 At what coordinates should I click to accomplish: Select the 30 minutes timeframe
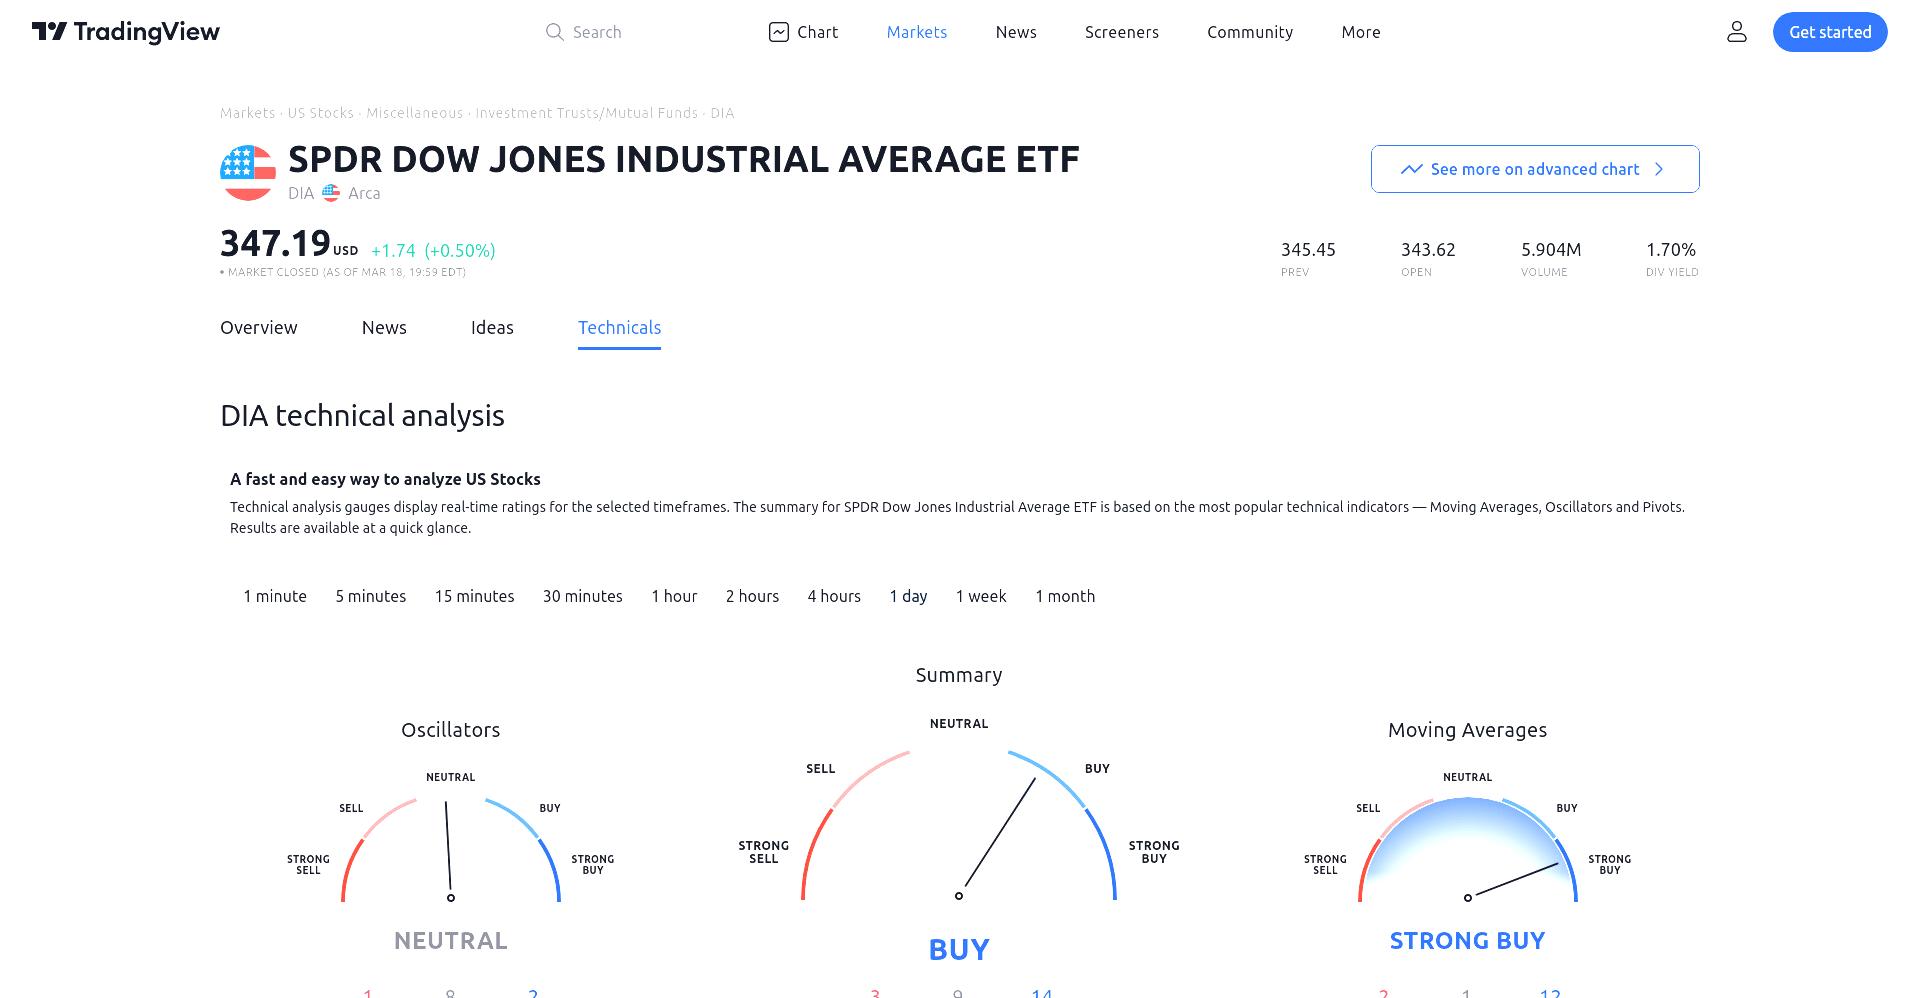click(x=583, y=596)
